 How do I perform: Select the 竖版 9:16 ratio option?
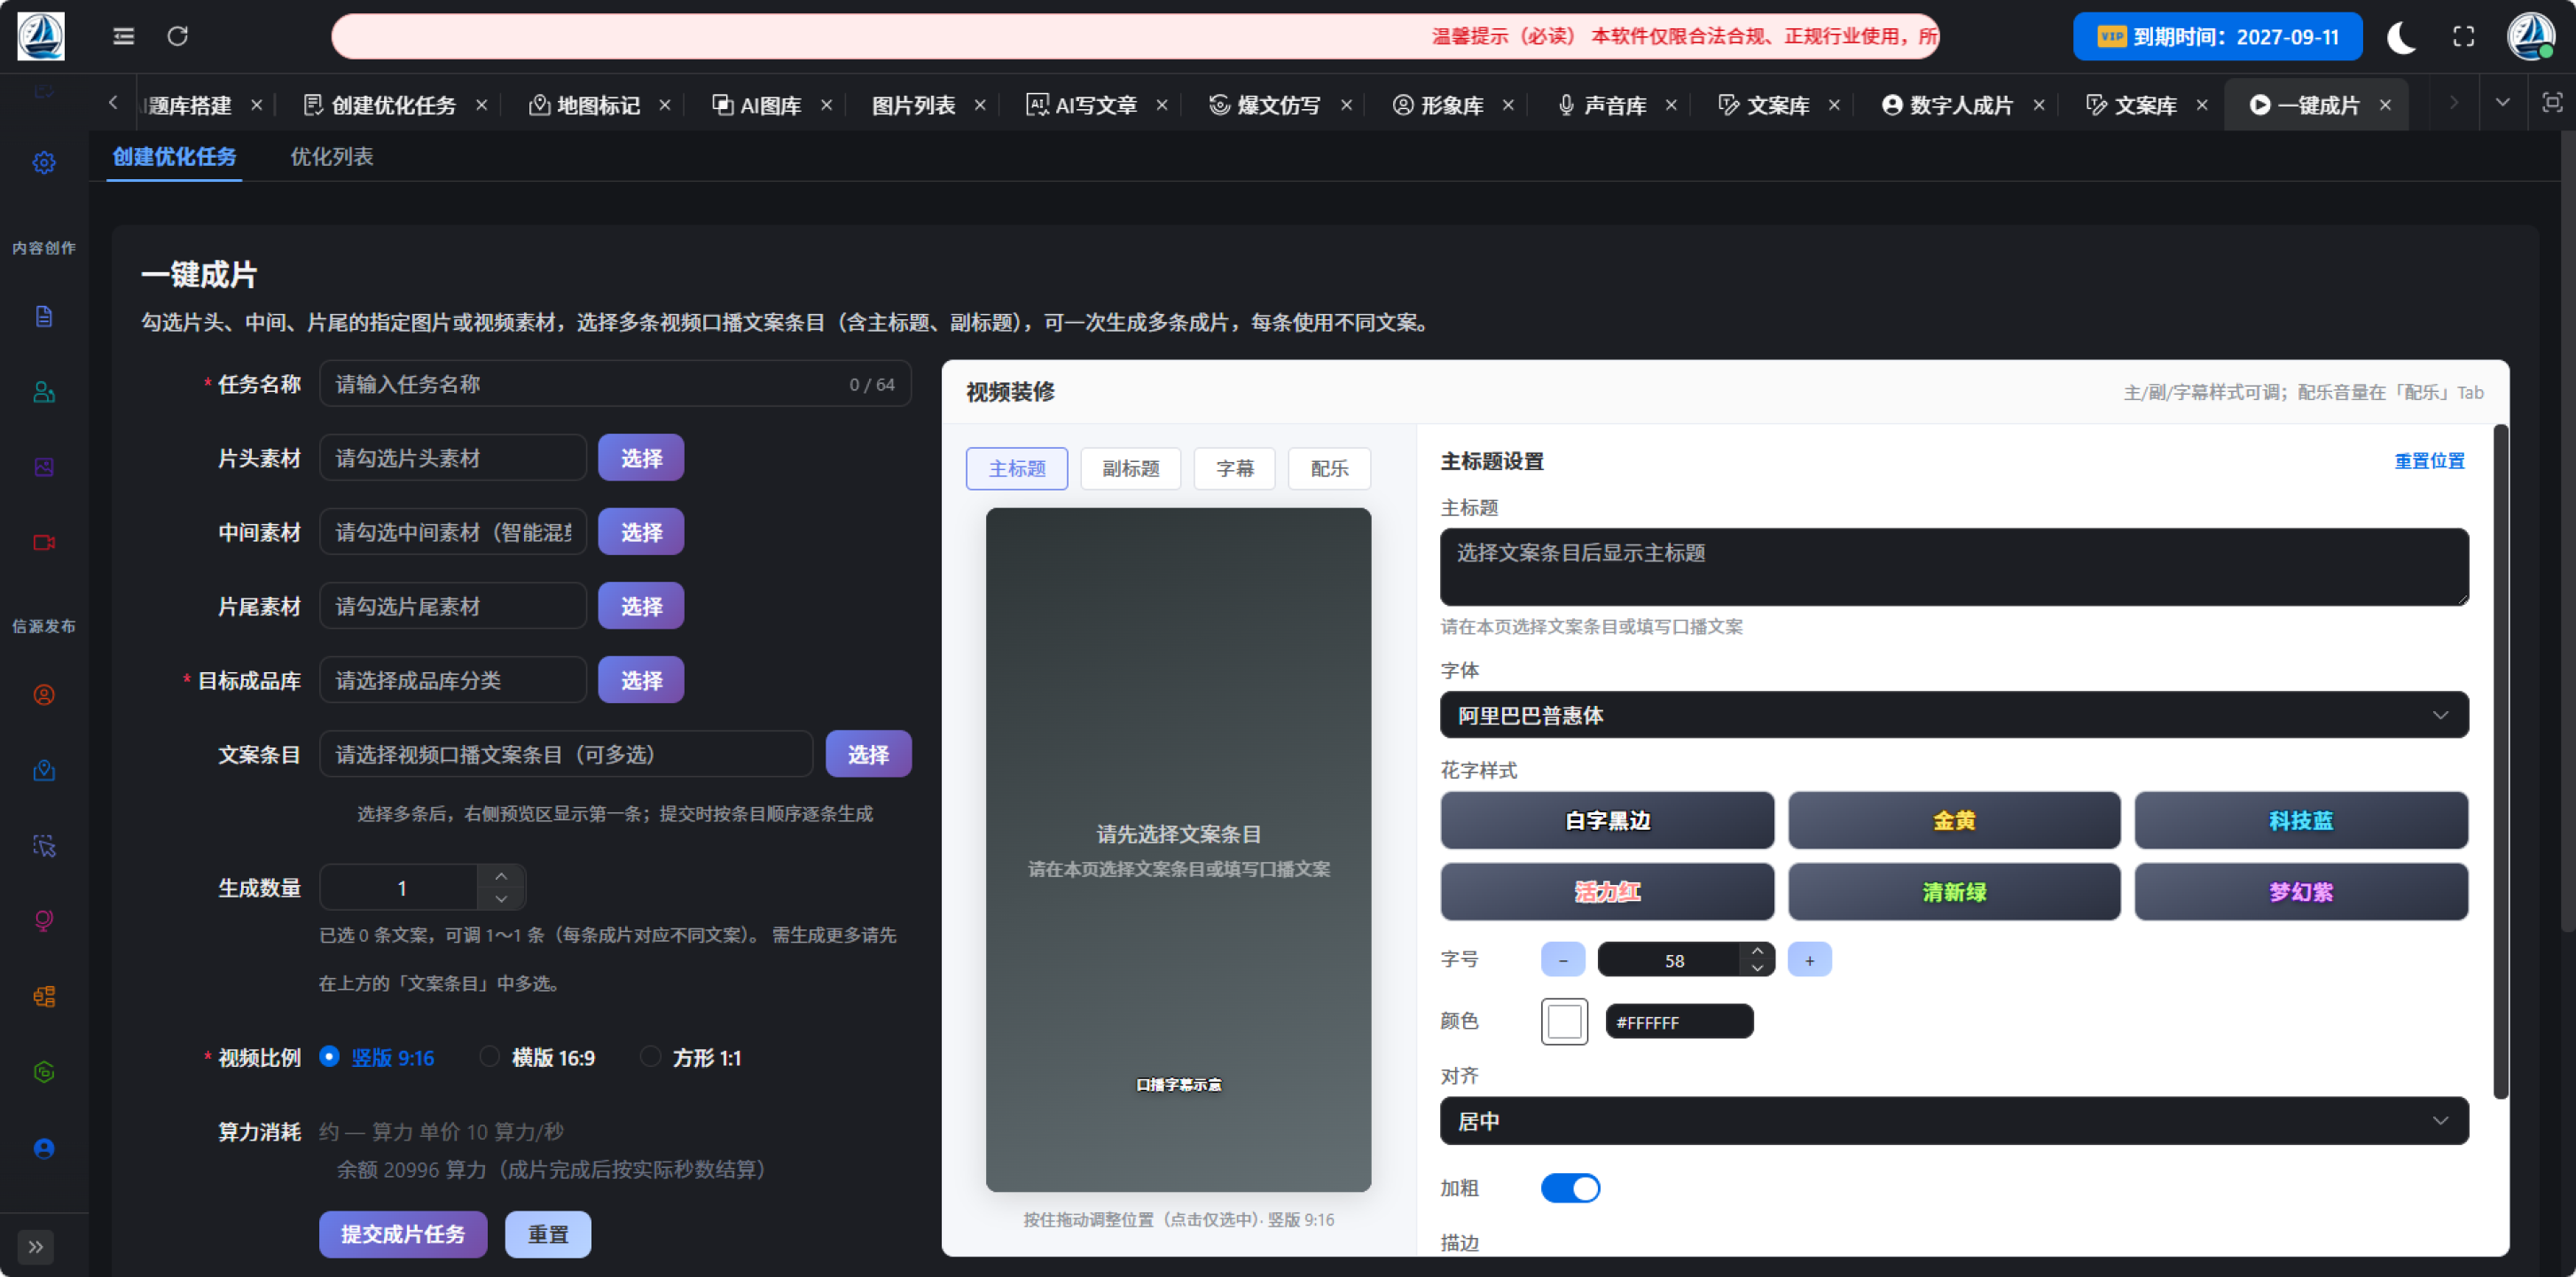coord(377,1057)
